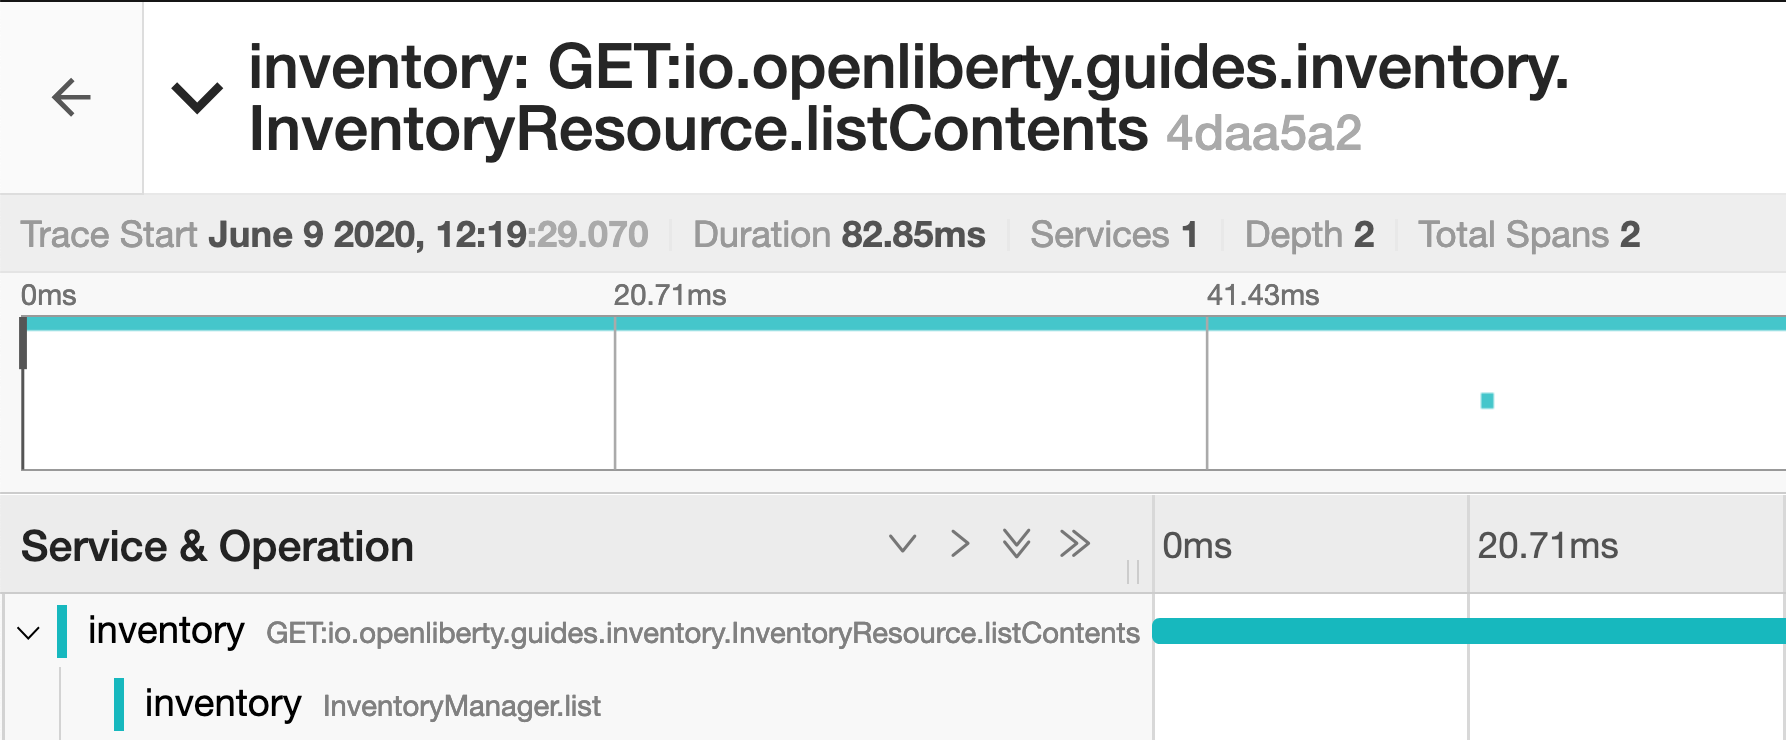Click the Duration 82.85ms summary item

[839, 235]
